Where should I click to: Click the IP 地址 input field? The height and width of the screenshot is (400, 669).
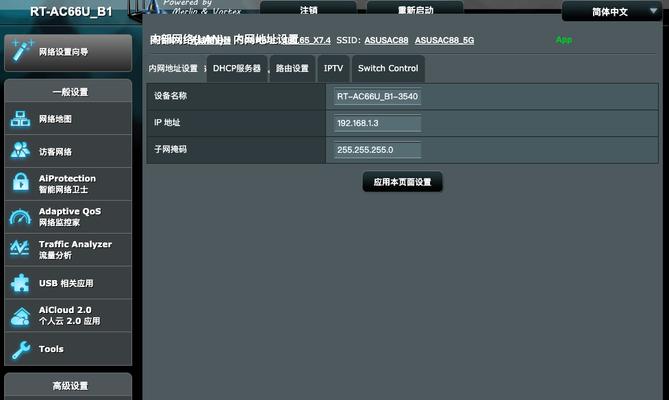pos(377,123)
